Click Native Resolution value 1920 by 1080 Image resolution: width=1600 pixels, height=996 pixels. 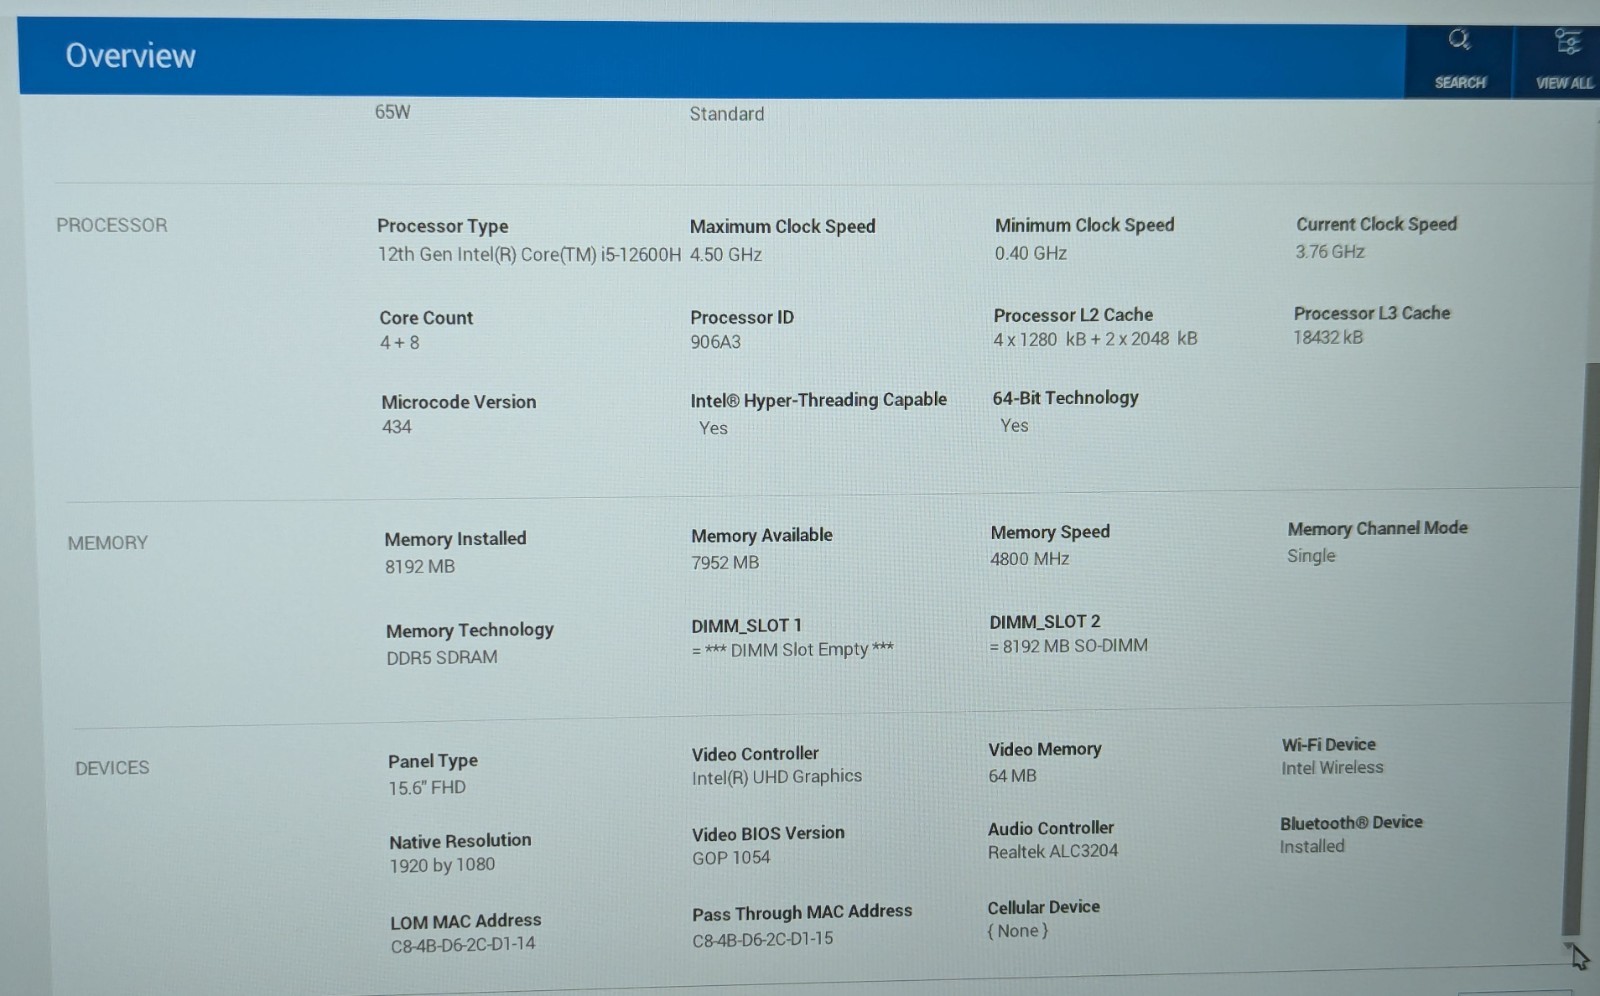point(442,865)
